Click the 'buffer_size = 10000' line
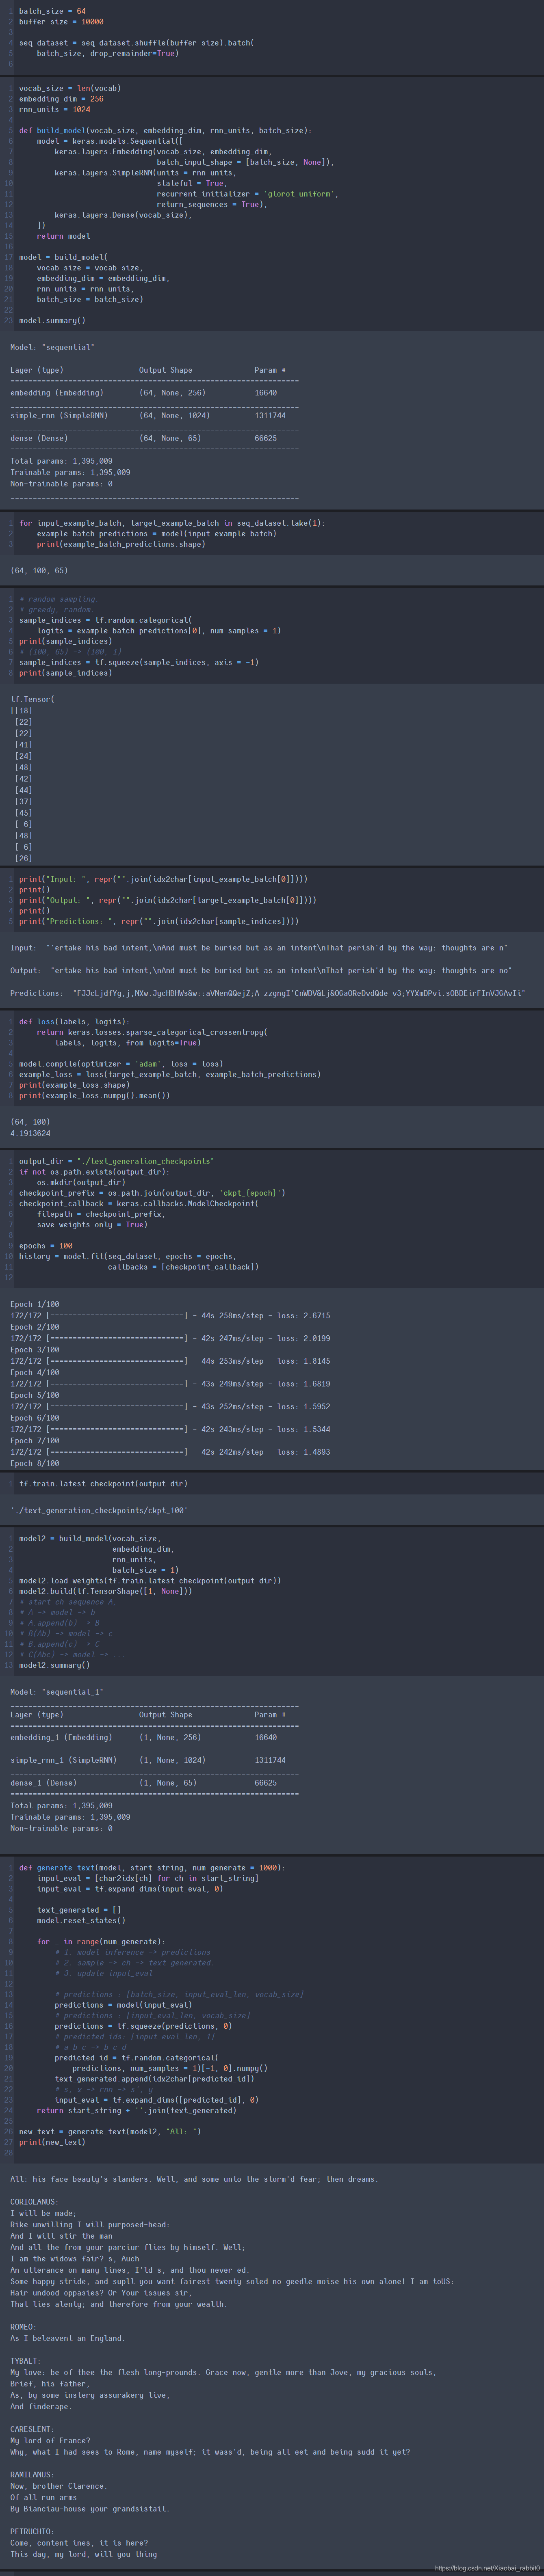Viewport: 544px width, 2576px height. pyautogui.click(x=60, y=21)
